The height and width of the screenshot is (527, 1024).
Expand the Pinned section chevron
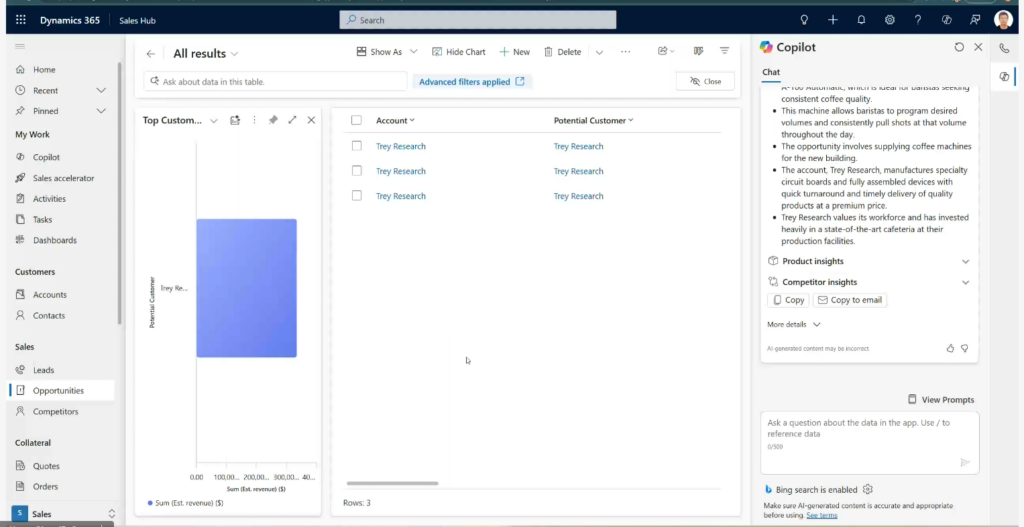click(x=101, y=111)
